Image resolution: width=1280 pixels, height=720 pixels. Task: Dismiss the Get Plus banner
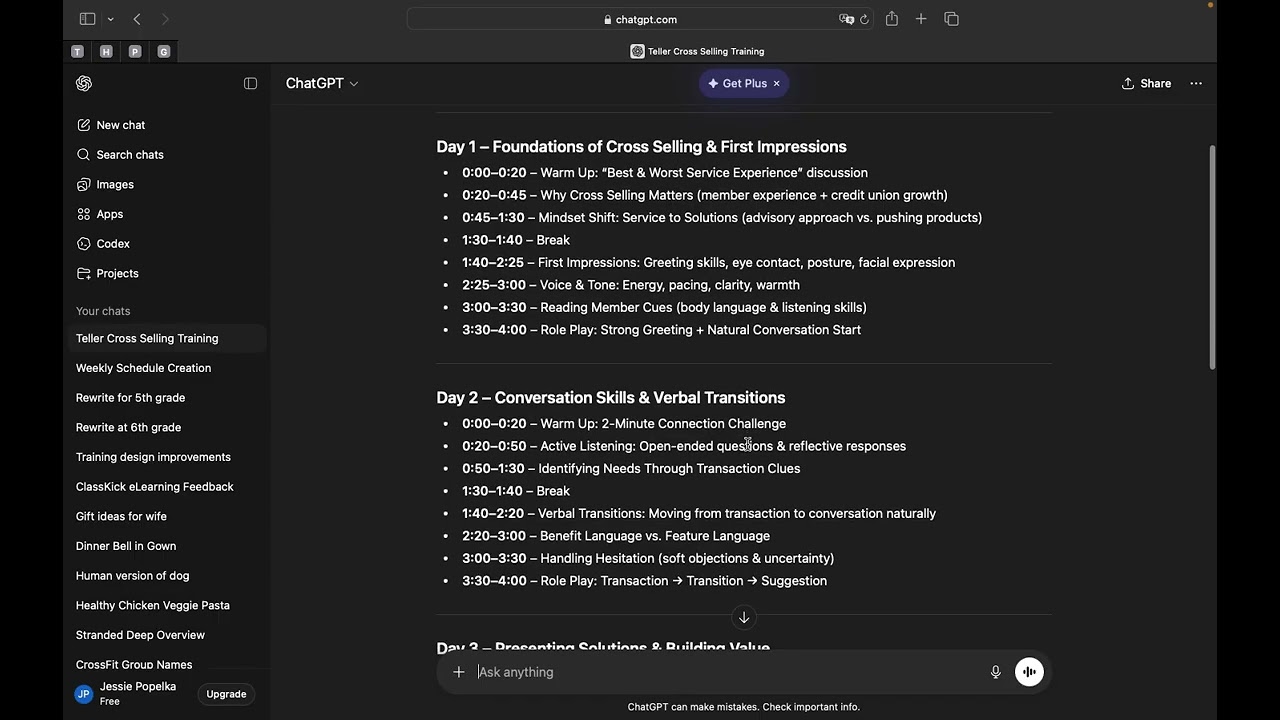point(777,84)
